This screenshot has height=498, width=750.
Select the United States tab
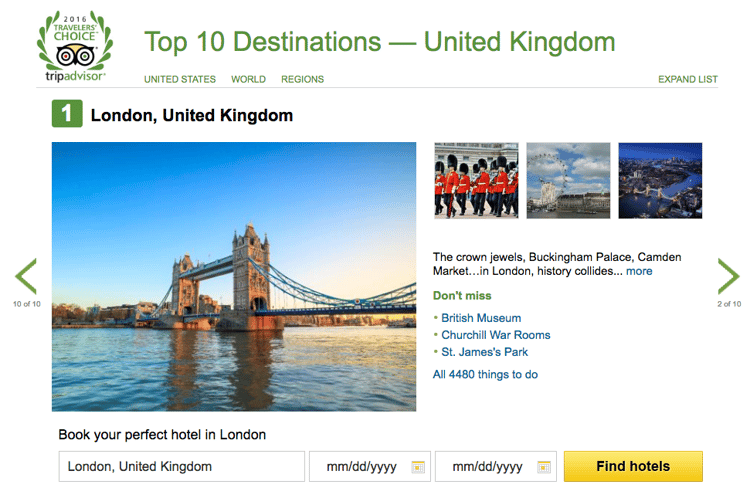(x=180, y=79)
